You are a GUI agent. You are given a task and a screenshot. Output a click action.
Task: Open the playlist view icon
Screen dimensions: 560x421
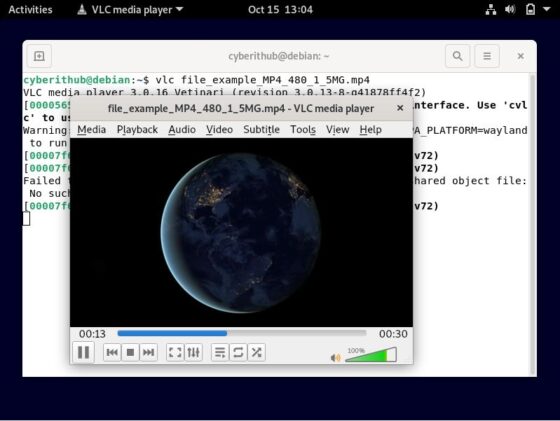point(220,352)
